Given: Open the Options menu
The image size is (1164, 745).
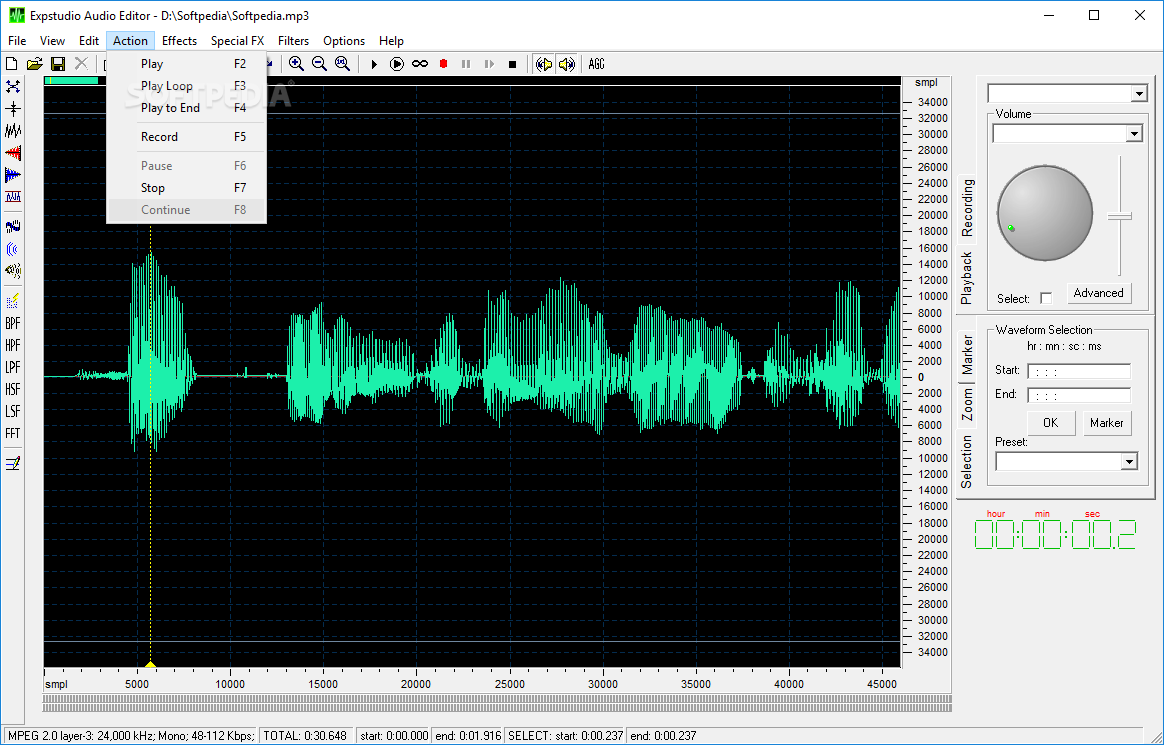Looking at the screenshot, I should point(344,41).
